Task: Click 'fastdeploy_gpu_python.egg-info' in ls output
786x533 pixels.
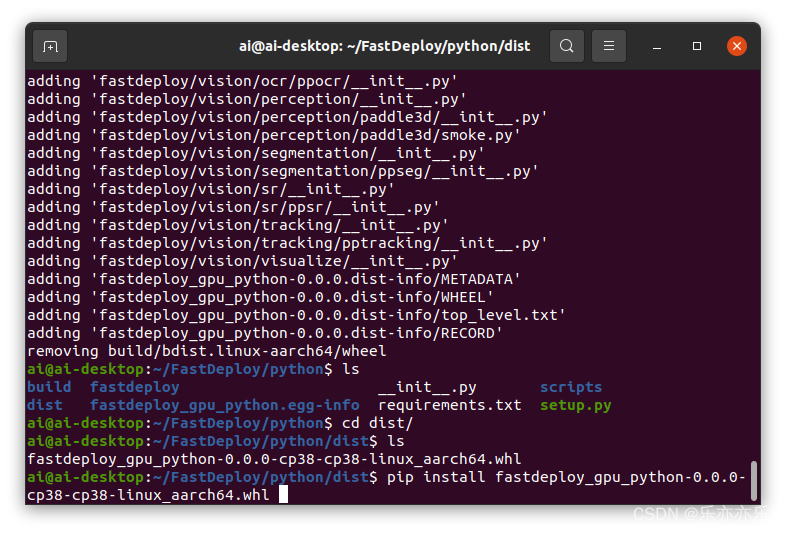Action: pyautogui.click(x=225, y=405)
